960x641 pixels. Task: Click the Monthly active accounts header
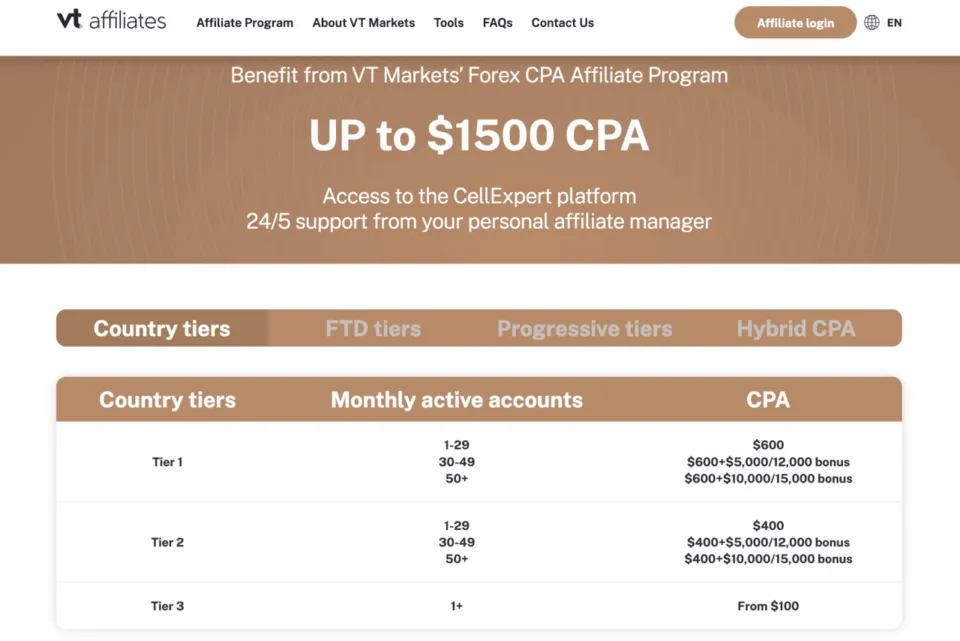[x=456, y=399]
